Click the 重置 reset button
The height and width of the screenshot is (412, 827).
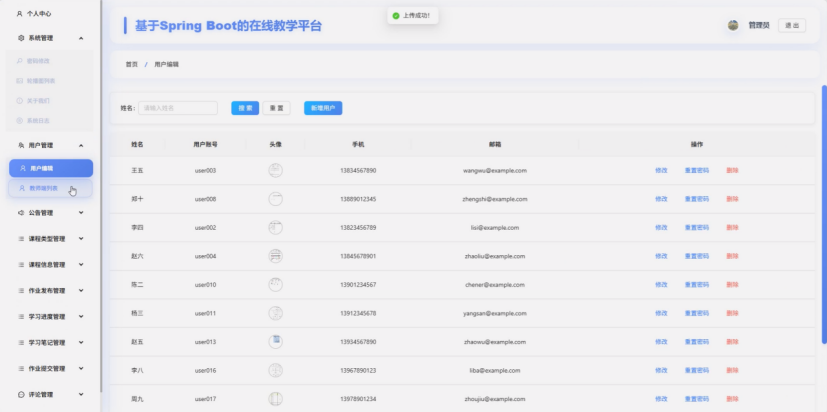276,108
